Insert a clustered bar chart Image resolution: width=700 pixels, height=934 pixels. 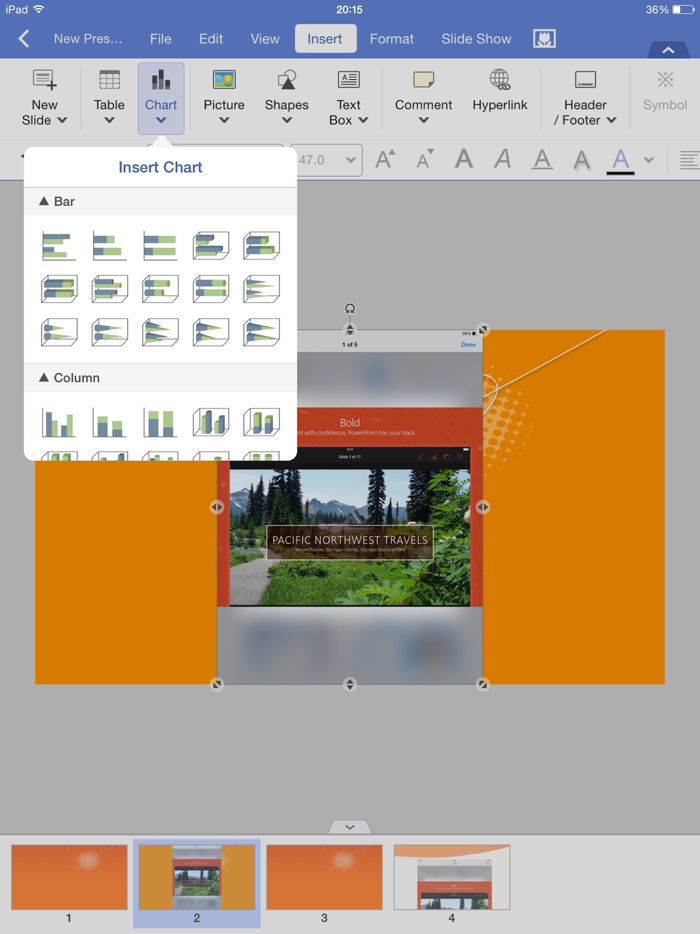[x=58, y=245]
